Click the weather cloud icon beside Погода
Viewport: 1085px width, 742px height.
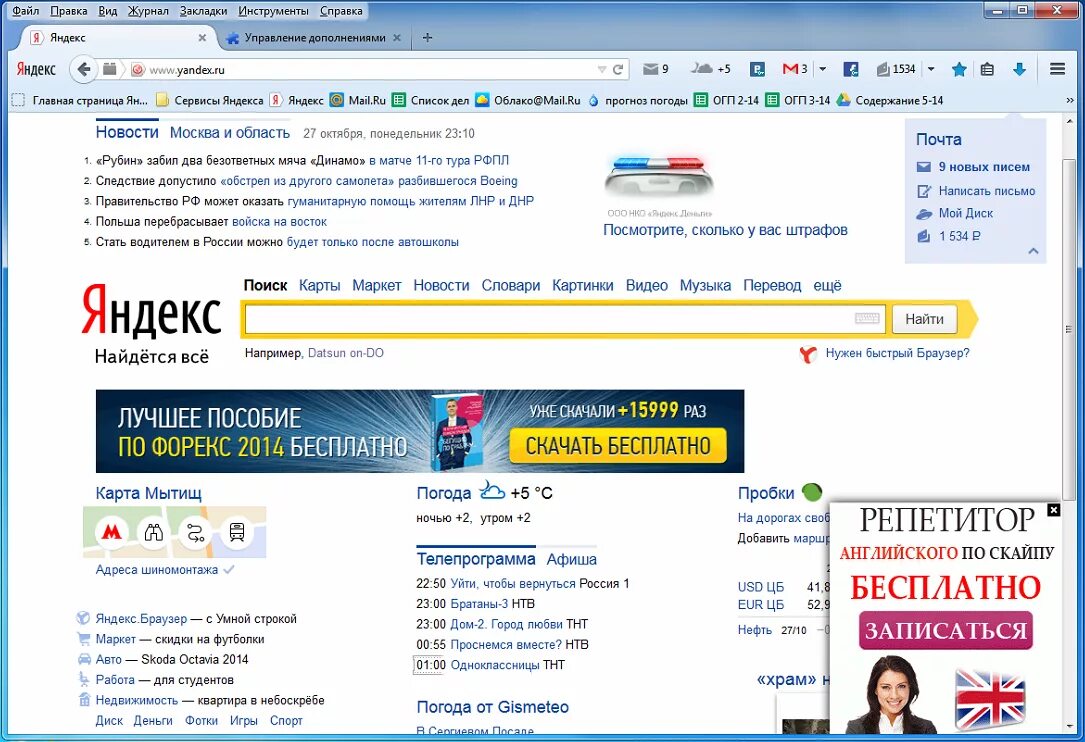click(x=492, y=491)
